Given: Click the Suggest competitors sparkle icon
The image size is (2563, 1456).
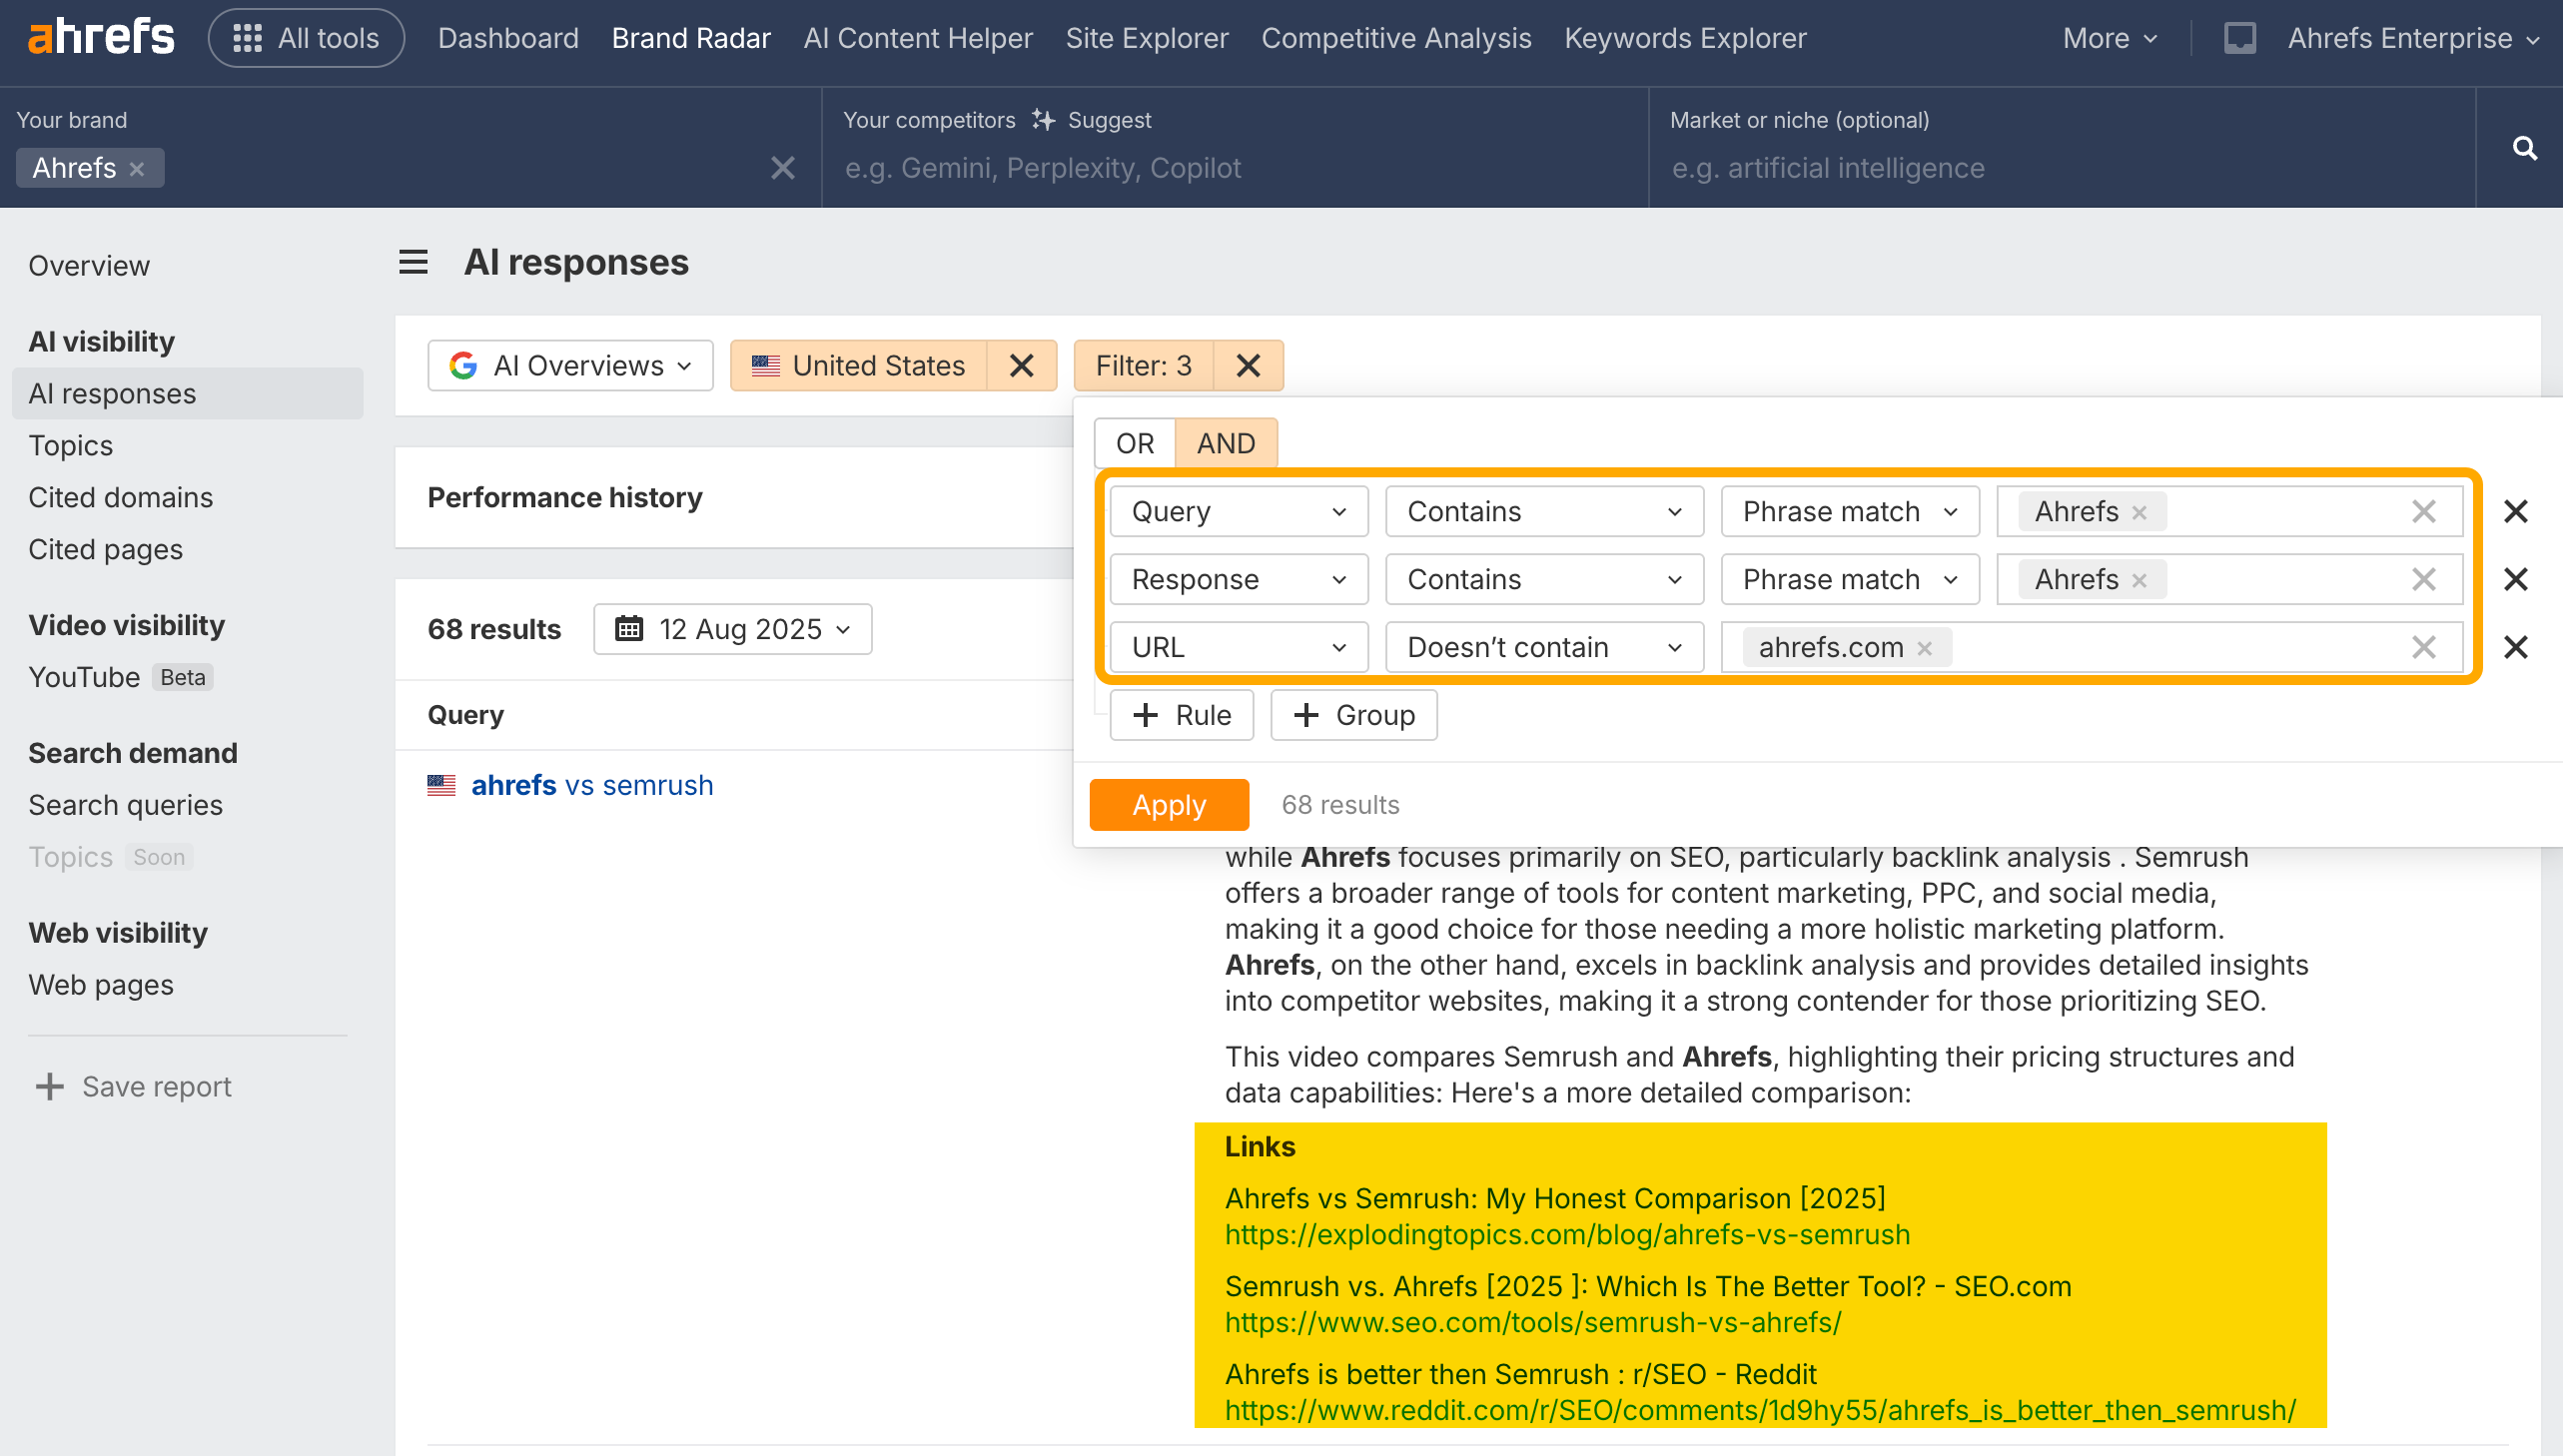Looking at the screenshot, I should [x=1043, y=120].
